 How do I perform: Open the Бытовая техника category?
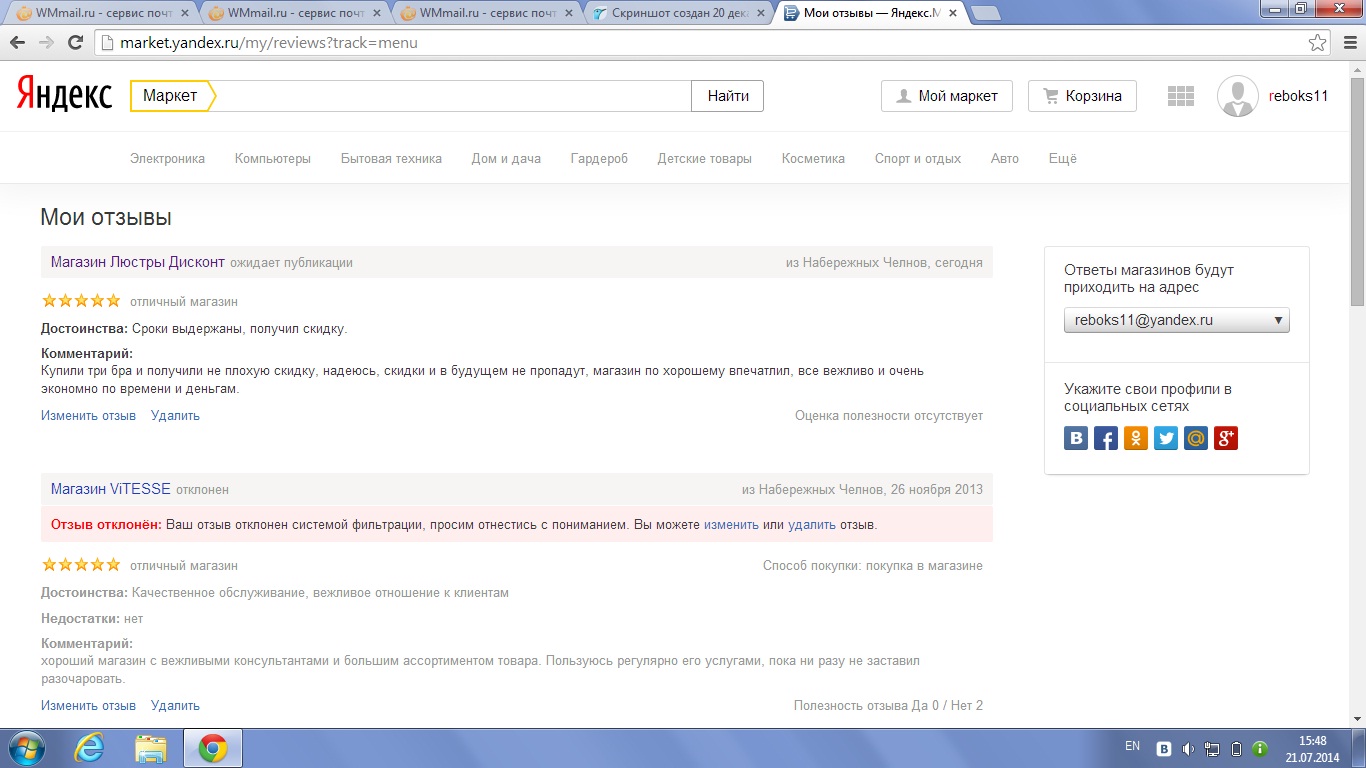pos(391,158)
